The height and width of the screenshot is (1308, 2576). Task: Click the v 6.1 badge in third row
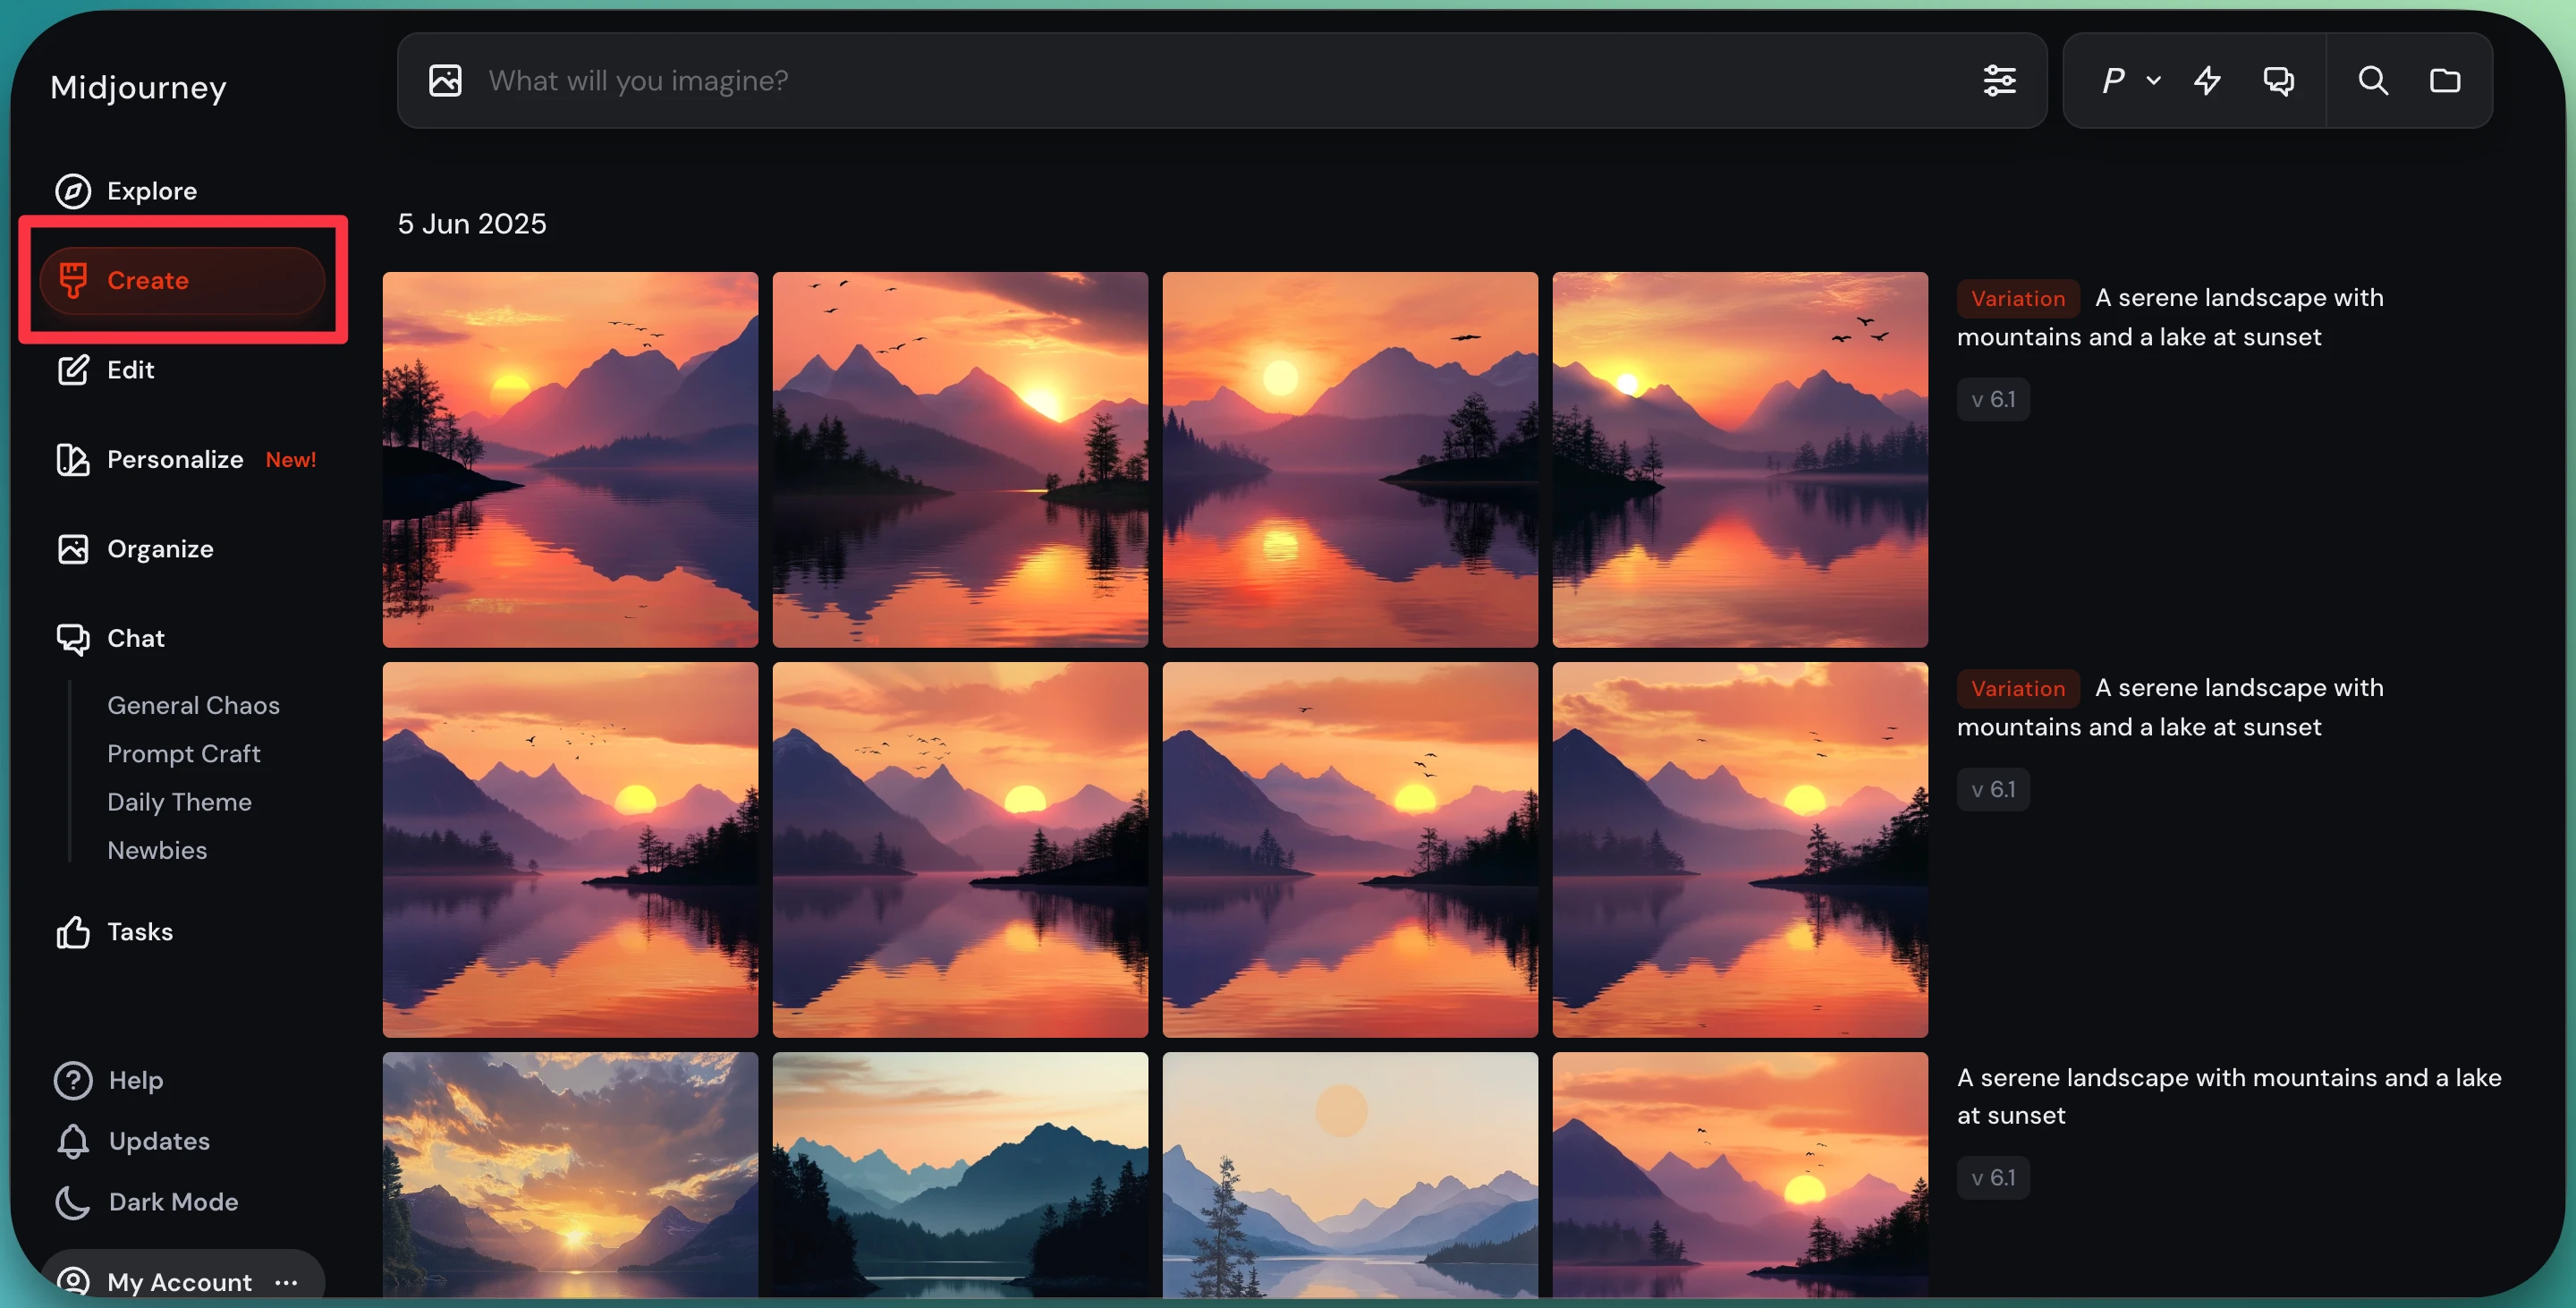click(x=1993, y=1177)
